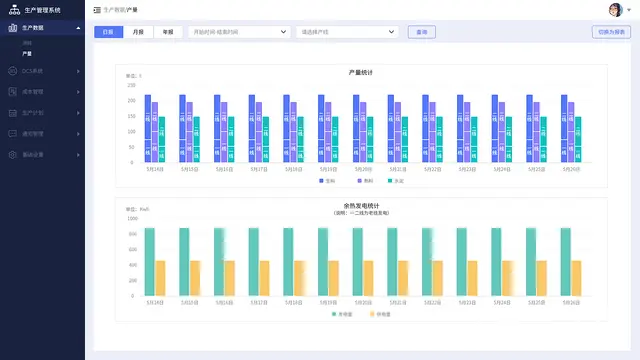640x360 pixels.
Task: Open the production line selection dropdown
Action: click(x=347, y=32)
